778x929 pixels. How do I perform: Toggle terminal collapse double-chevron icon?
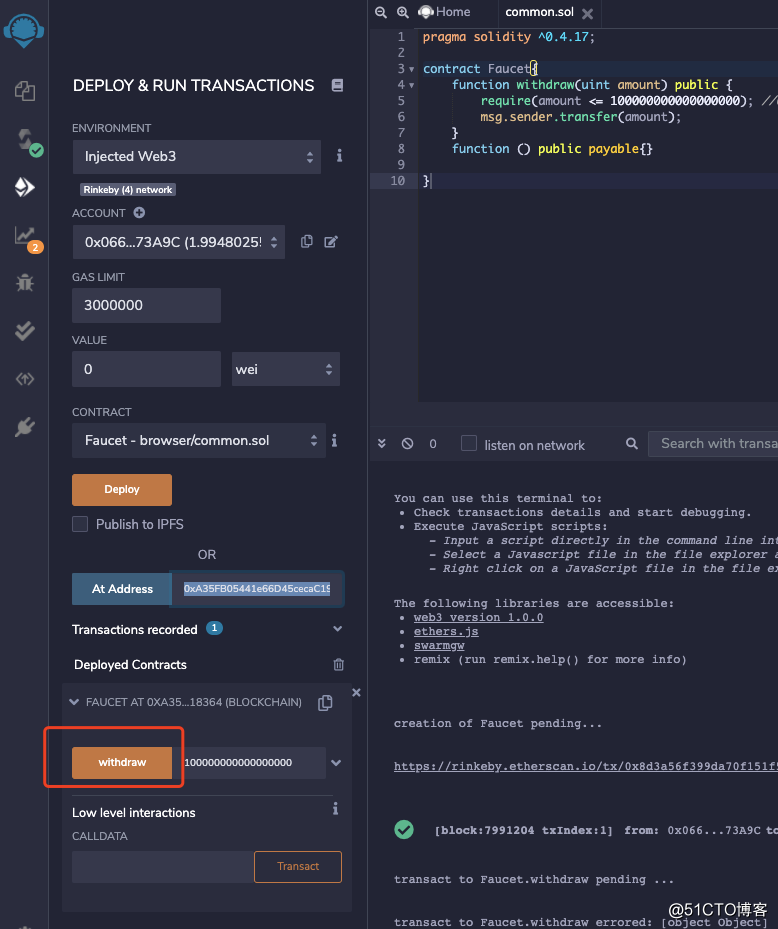[x=382, y=443]
